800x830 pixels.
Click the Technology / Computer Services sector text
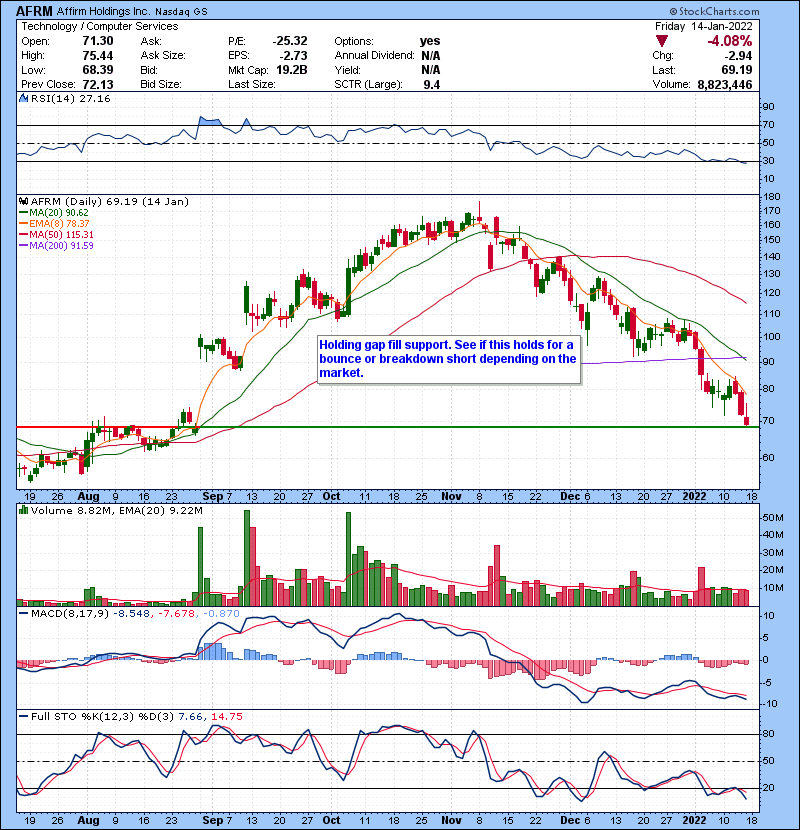pyautogui.click(x=100, y=26)
